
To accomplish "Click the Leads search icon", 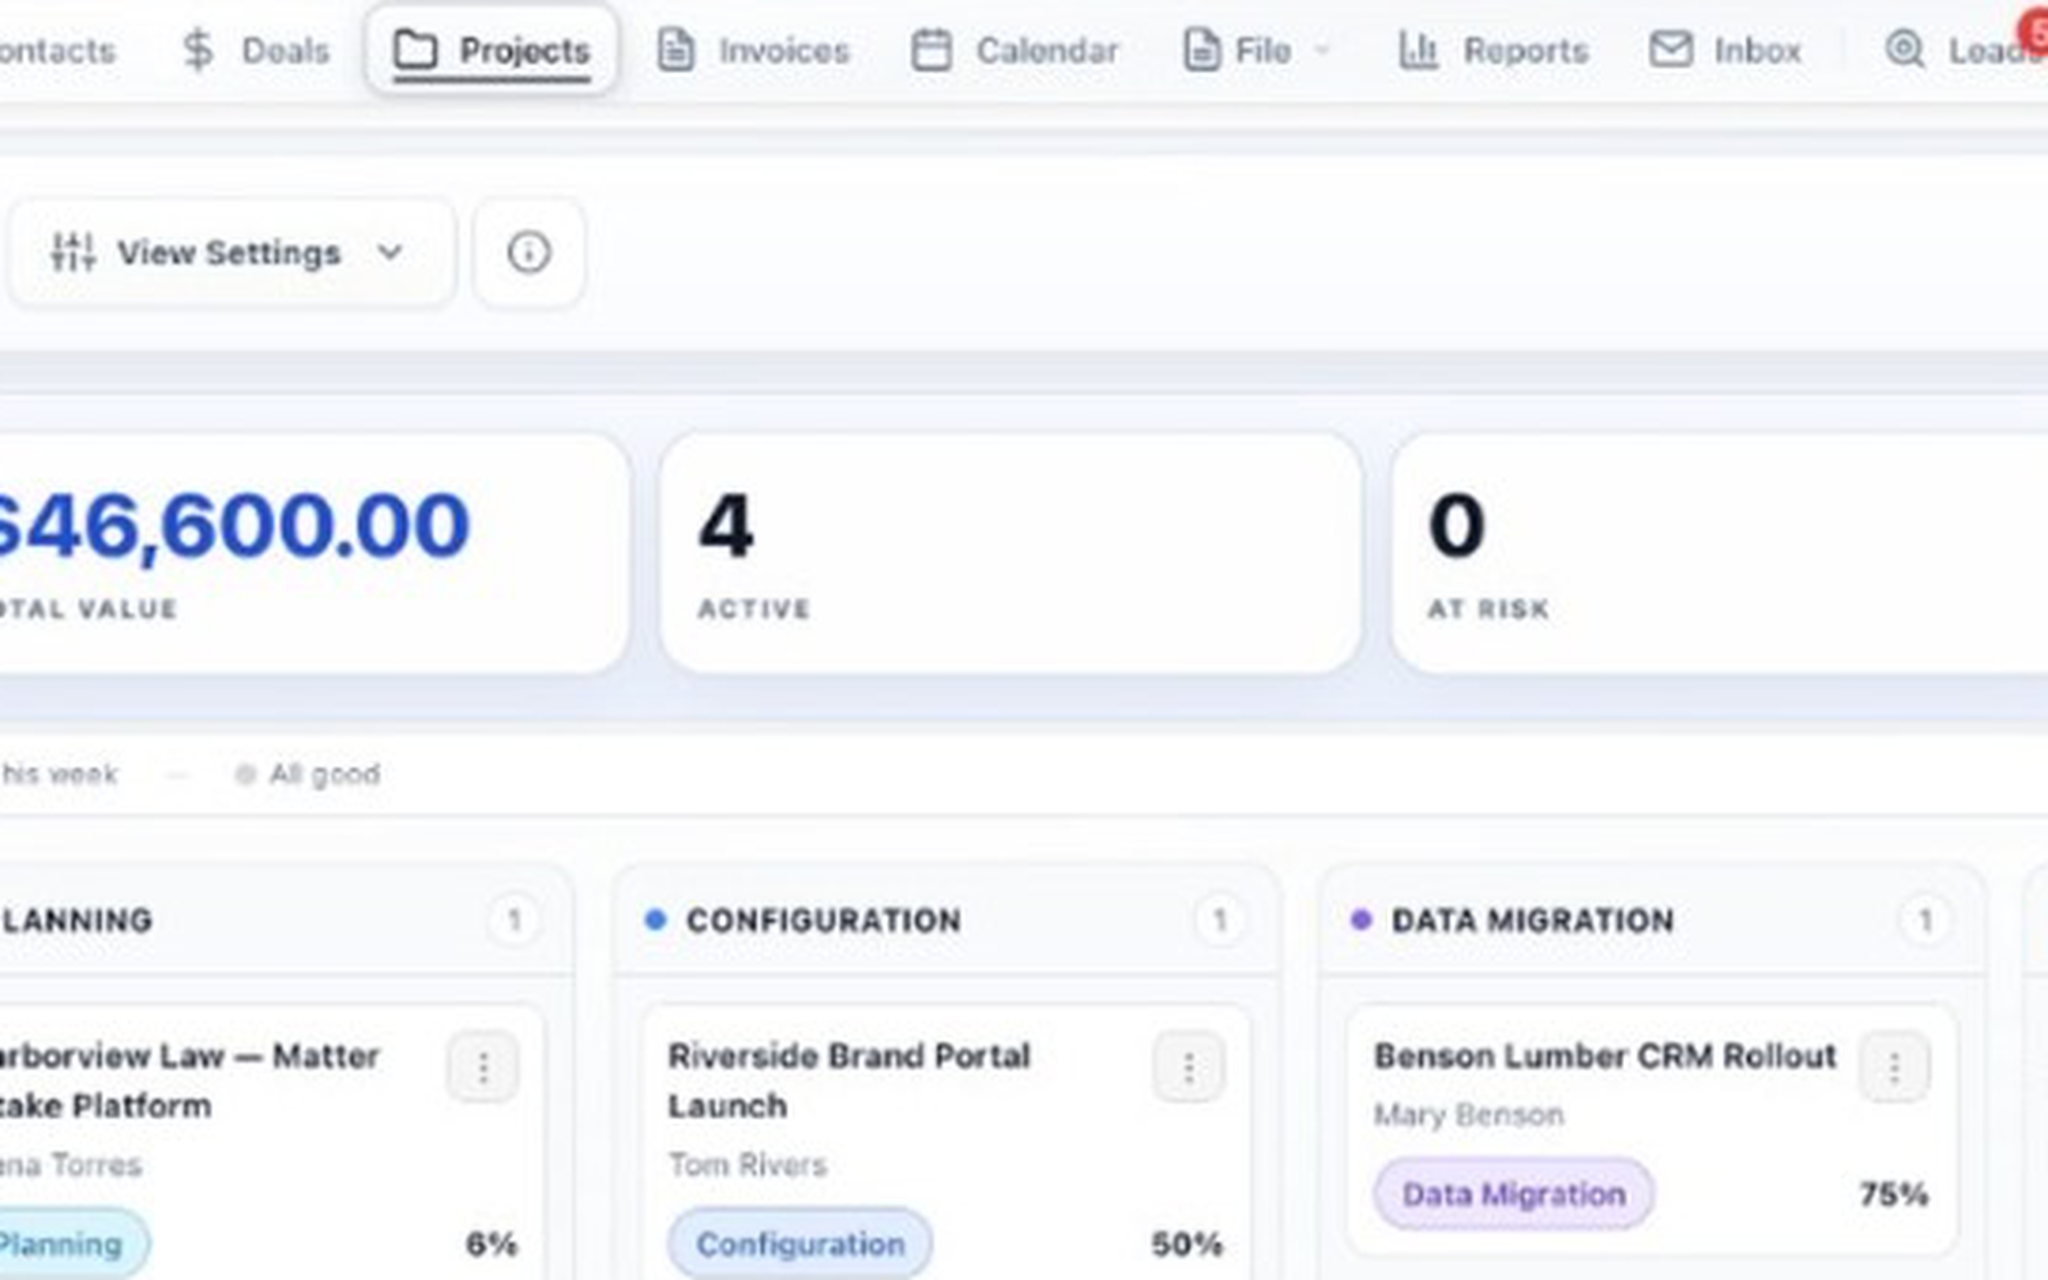I will point(1904,50).
